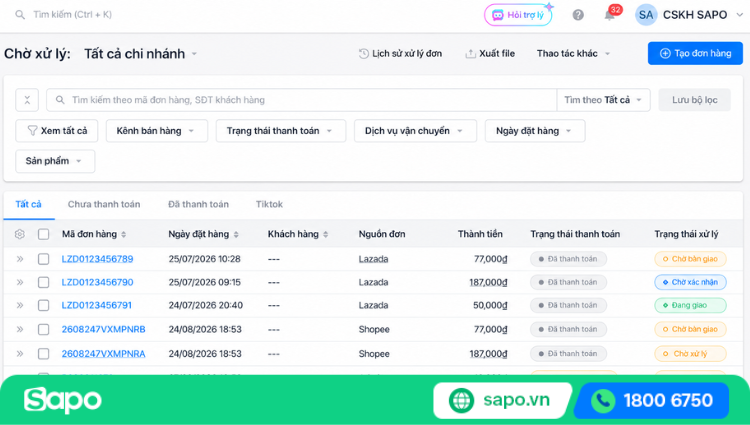Open Sản phẩm filter dropdown
The image size is (750, 425).
pos(55,161)
